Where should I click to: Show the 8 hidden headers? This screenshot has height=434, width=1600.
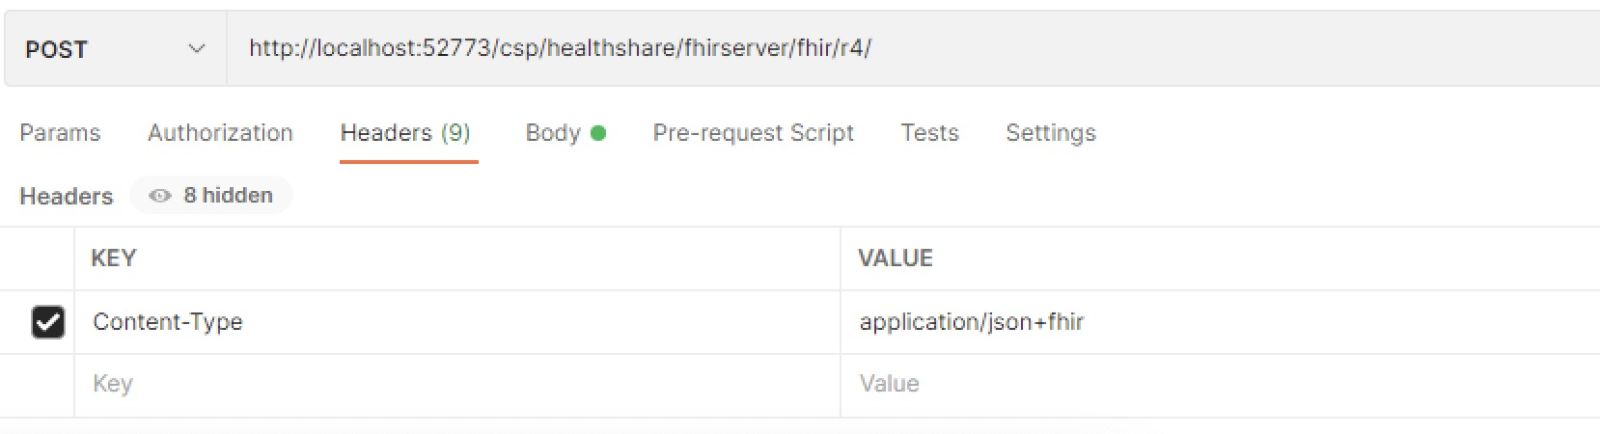click(x=227, y=196)
